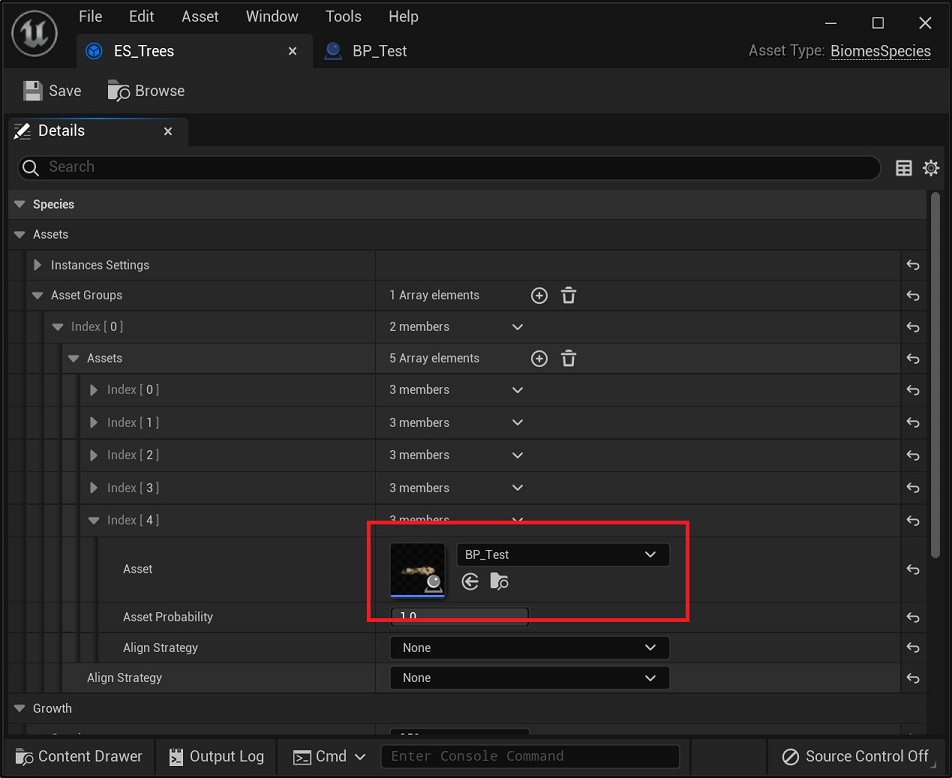Open the BP_Test asset picker dropdown
This screenshot has height=778, width=952.
click(x=562, y=555)
